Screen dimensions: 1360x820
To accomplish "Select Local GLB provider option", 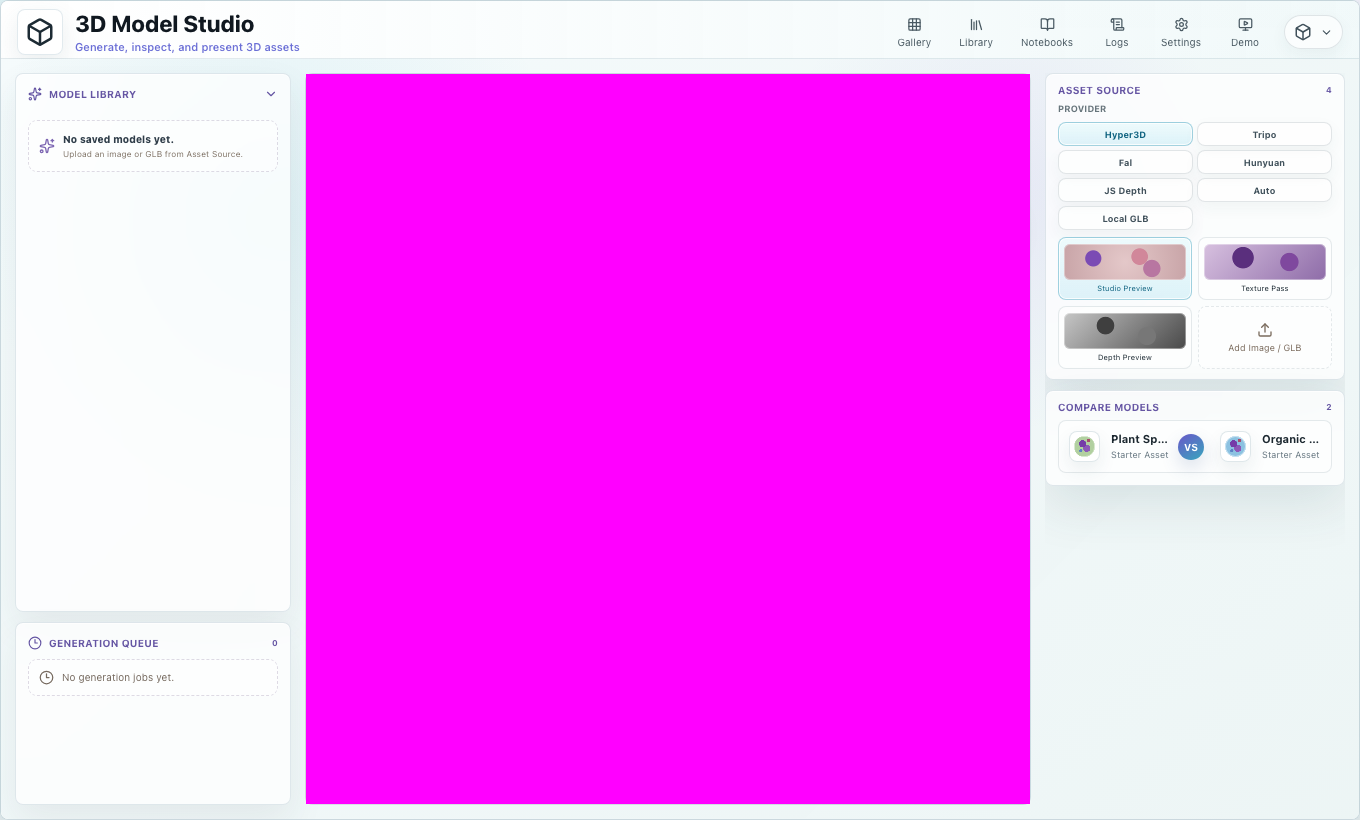I will coord(1125,218).
